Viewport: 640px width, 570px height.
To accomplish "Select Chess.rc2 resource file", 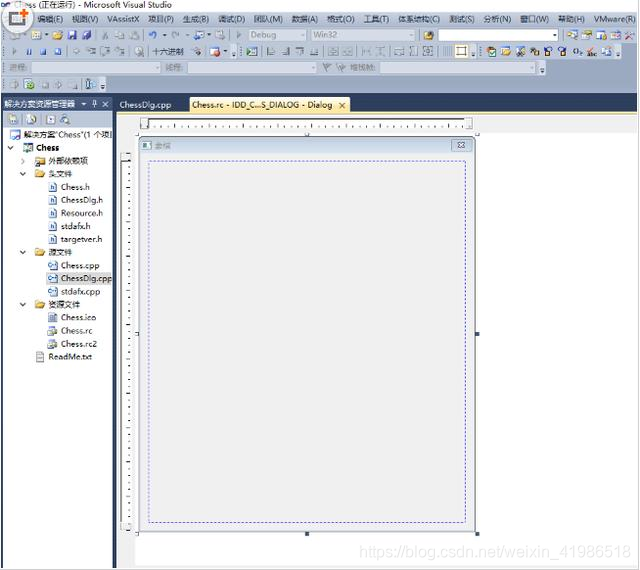I will pos(79,344).
